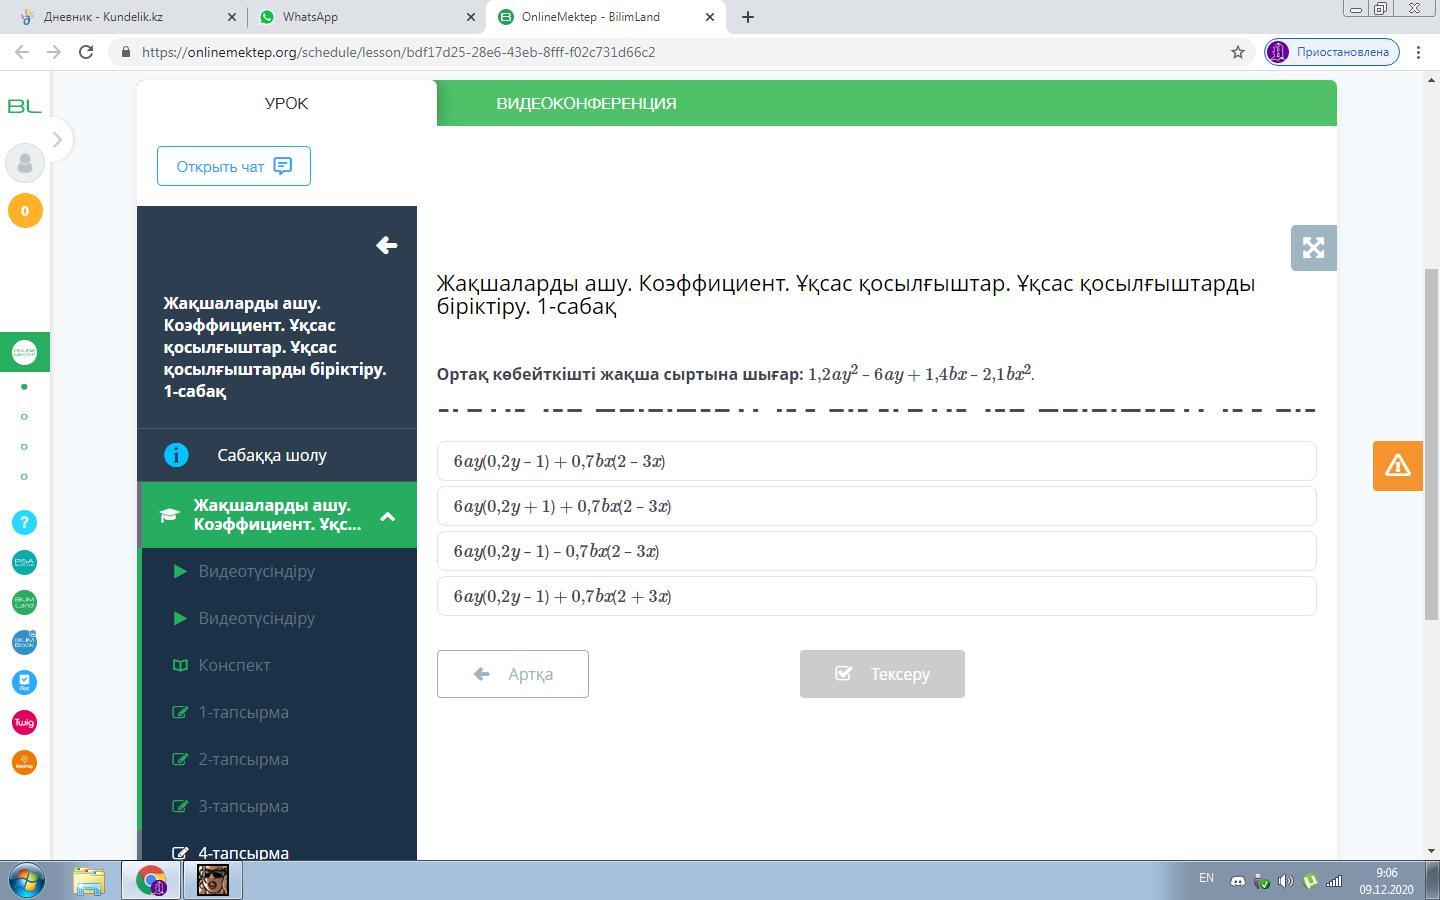Open the help question mark icon
The width and height of the screenshot is (1440, 900).
click(x=25, y=522)
